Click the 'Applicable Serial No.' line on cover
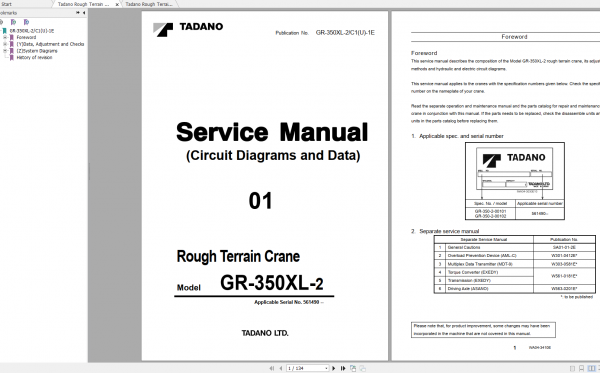The image size is (600, 373). coord(289,302)
